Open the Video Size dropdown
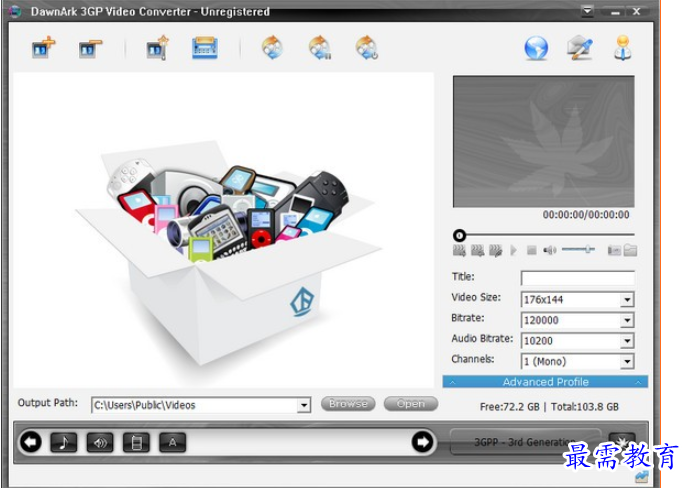This screenshot has height=488, width=687. coord(627,300)
